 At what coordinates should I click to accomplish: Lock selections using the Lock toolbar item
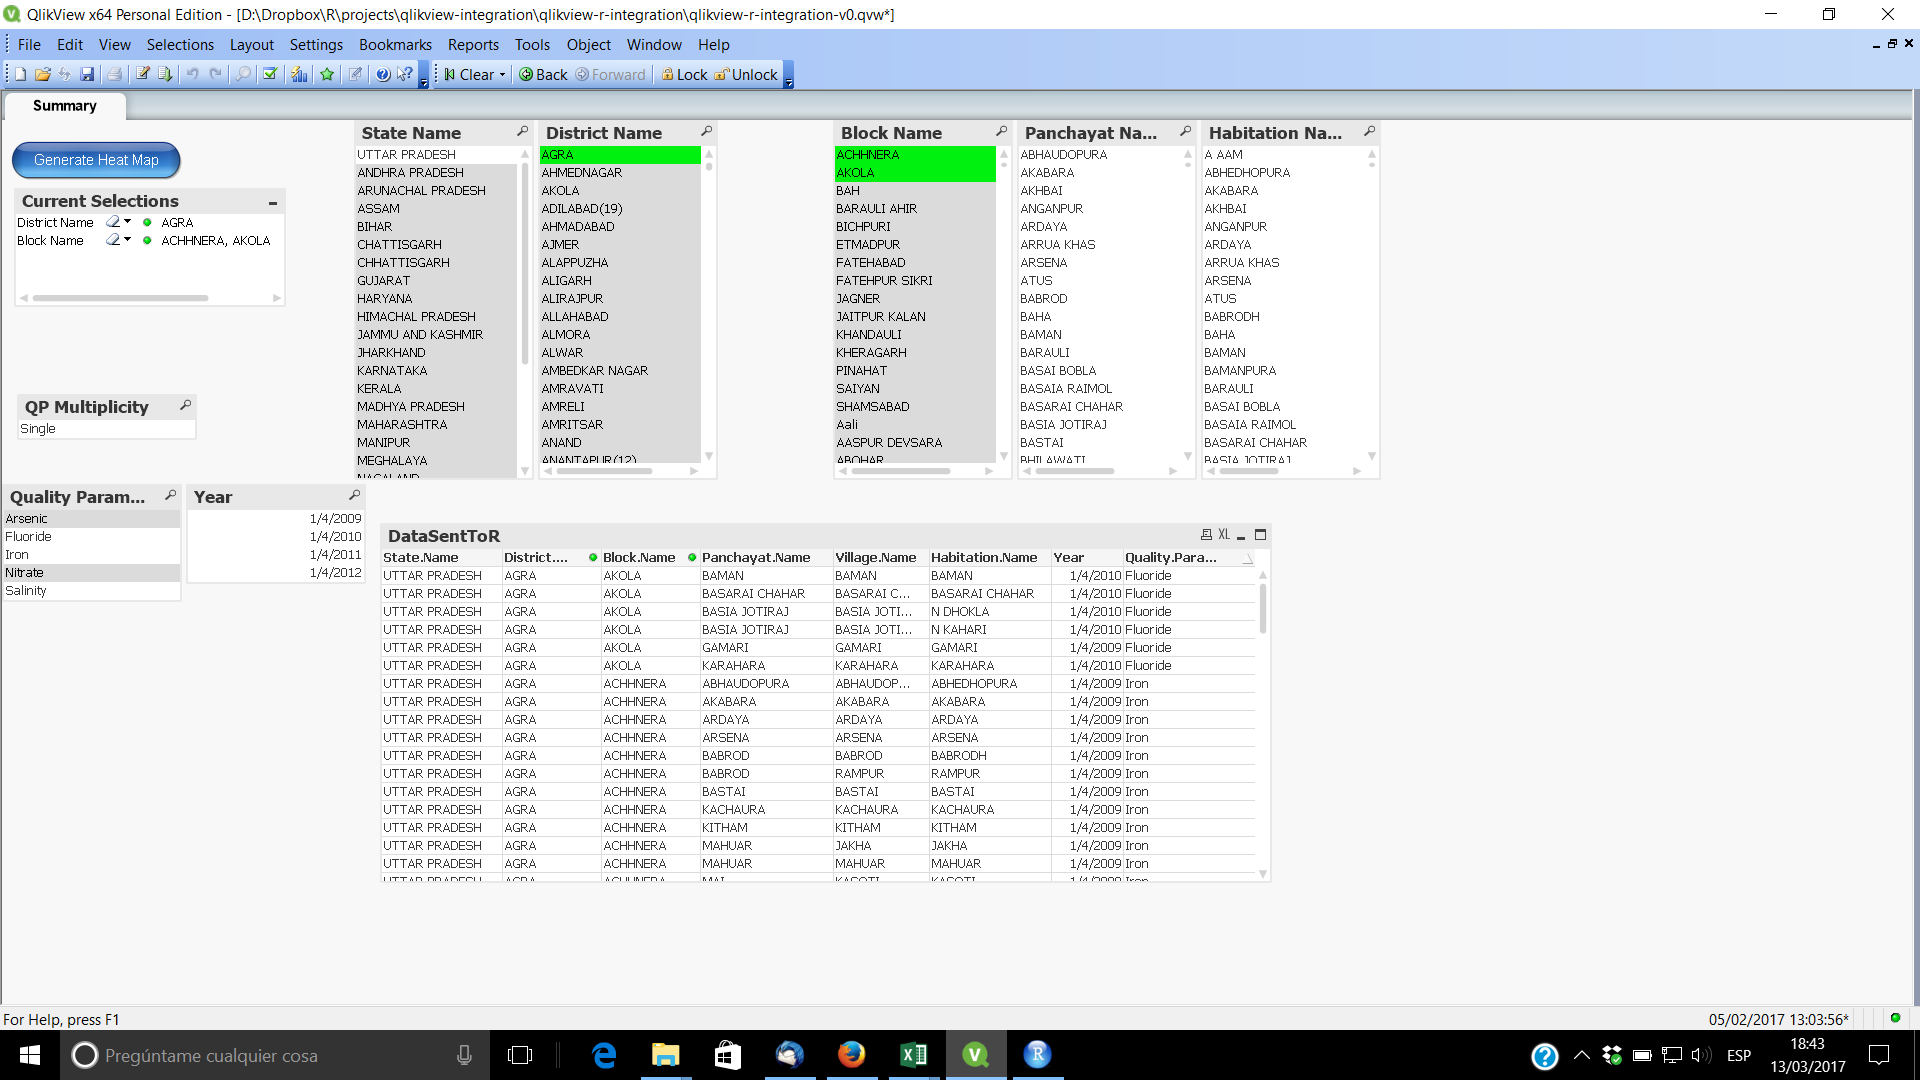click(x=684, y=74)
